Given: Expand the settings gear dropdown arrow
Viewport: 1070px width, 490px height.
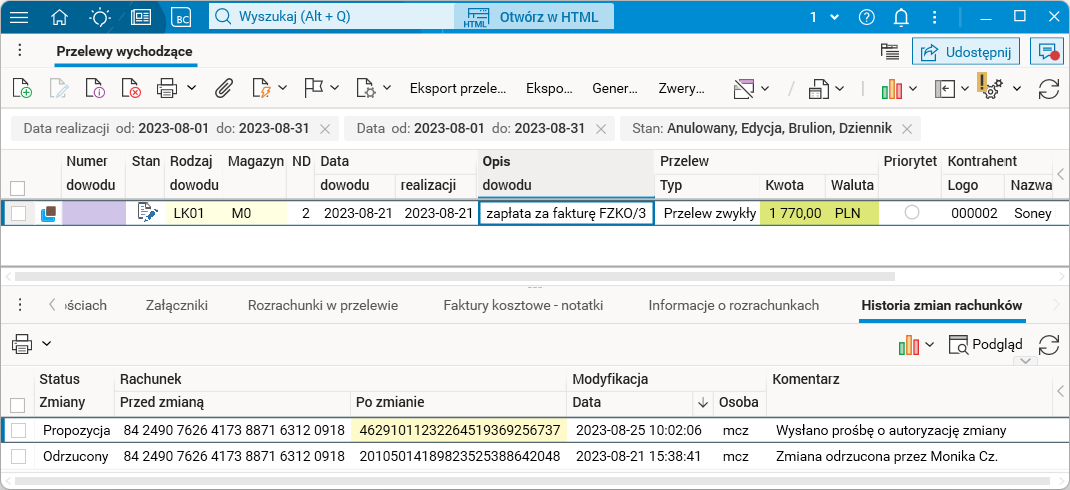Looking at the screenshot, I should coord(1017,88).
